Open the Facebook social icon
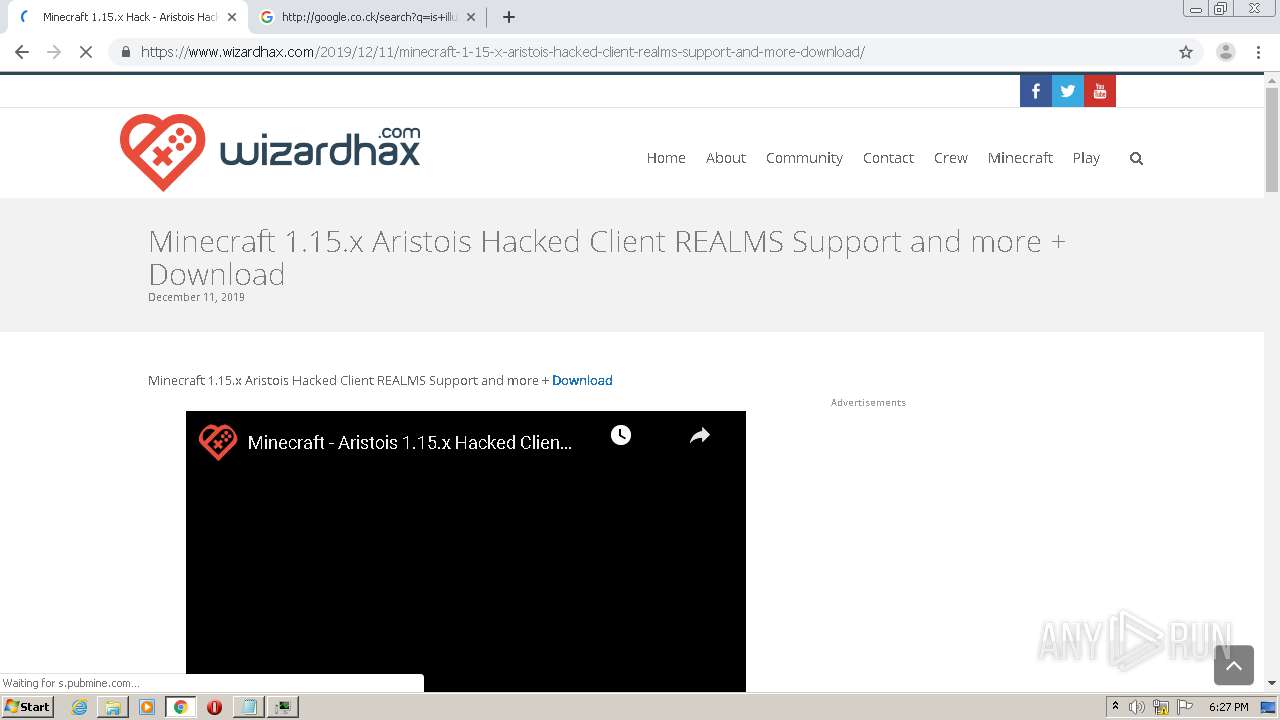The height and width of the screenshot is (720, 1280). coord(1035,91)
